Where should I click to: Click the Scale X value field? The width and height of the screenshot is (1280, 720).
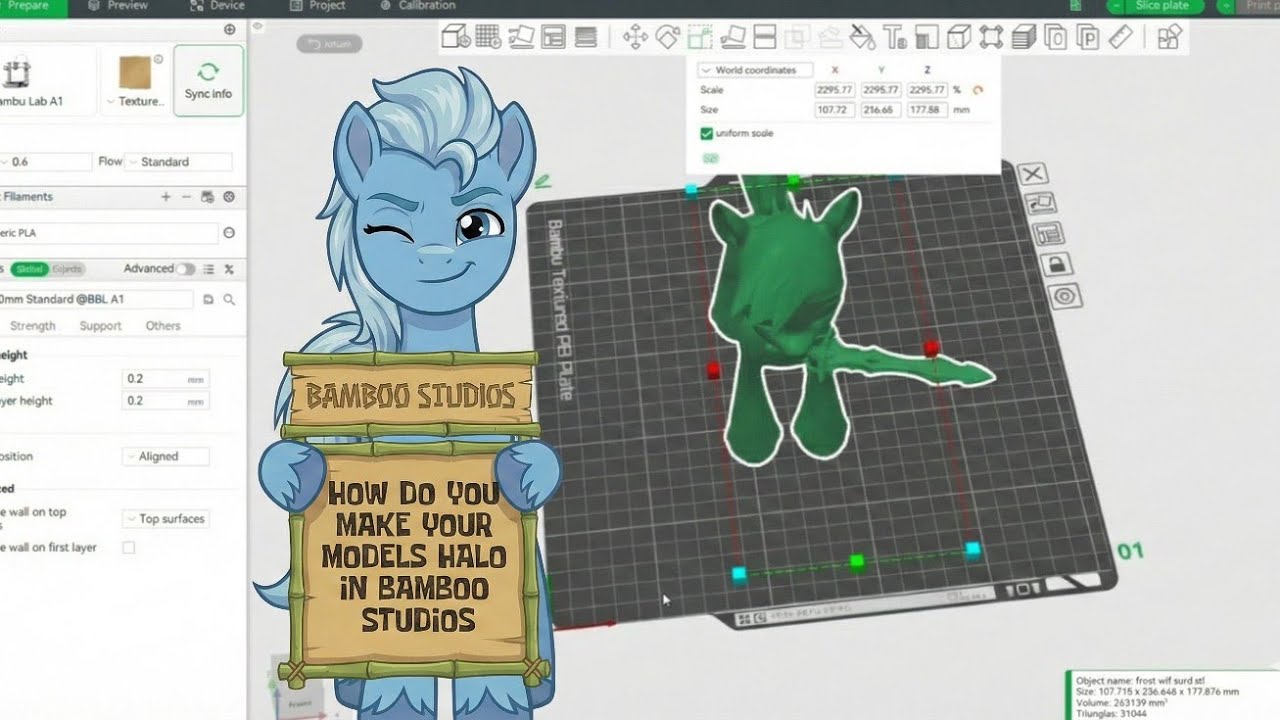(x=835, y=90)
